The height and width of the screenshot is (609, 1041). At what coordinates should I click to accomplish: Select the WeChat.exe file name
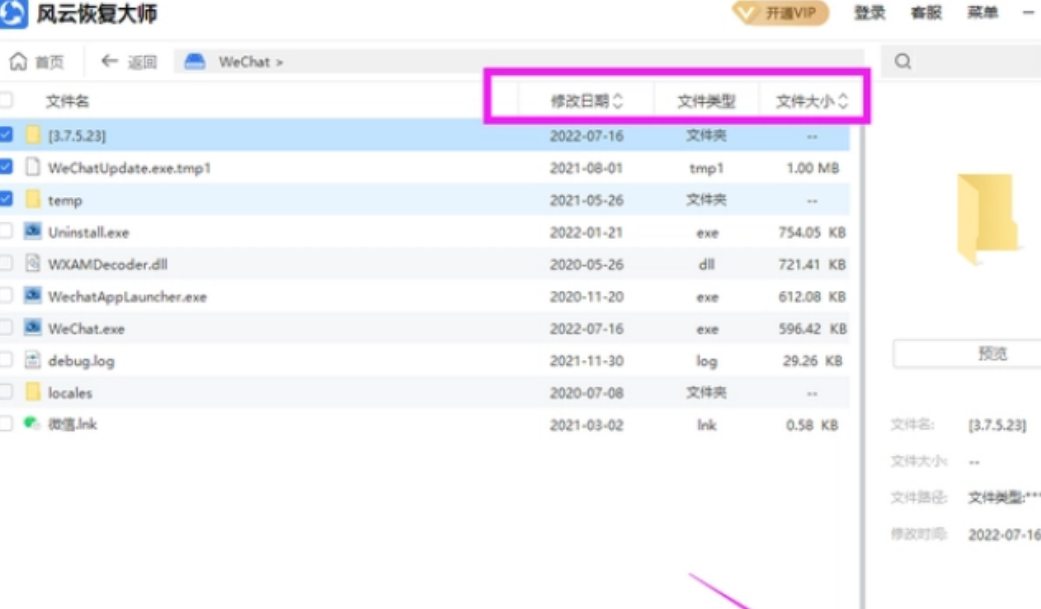click(x=86, y=329)
